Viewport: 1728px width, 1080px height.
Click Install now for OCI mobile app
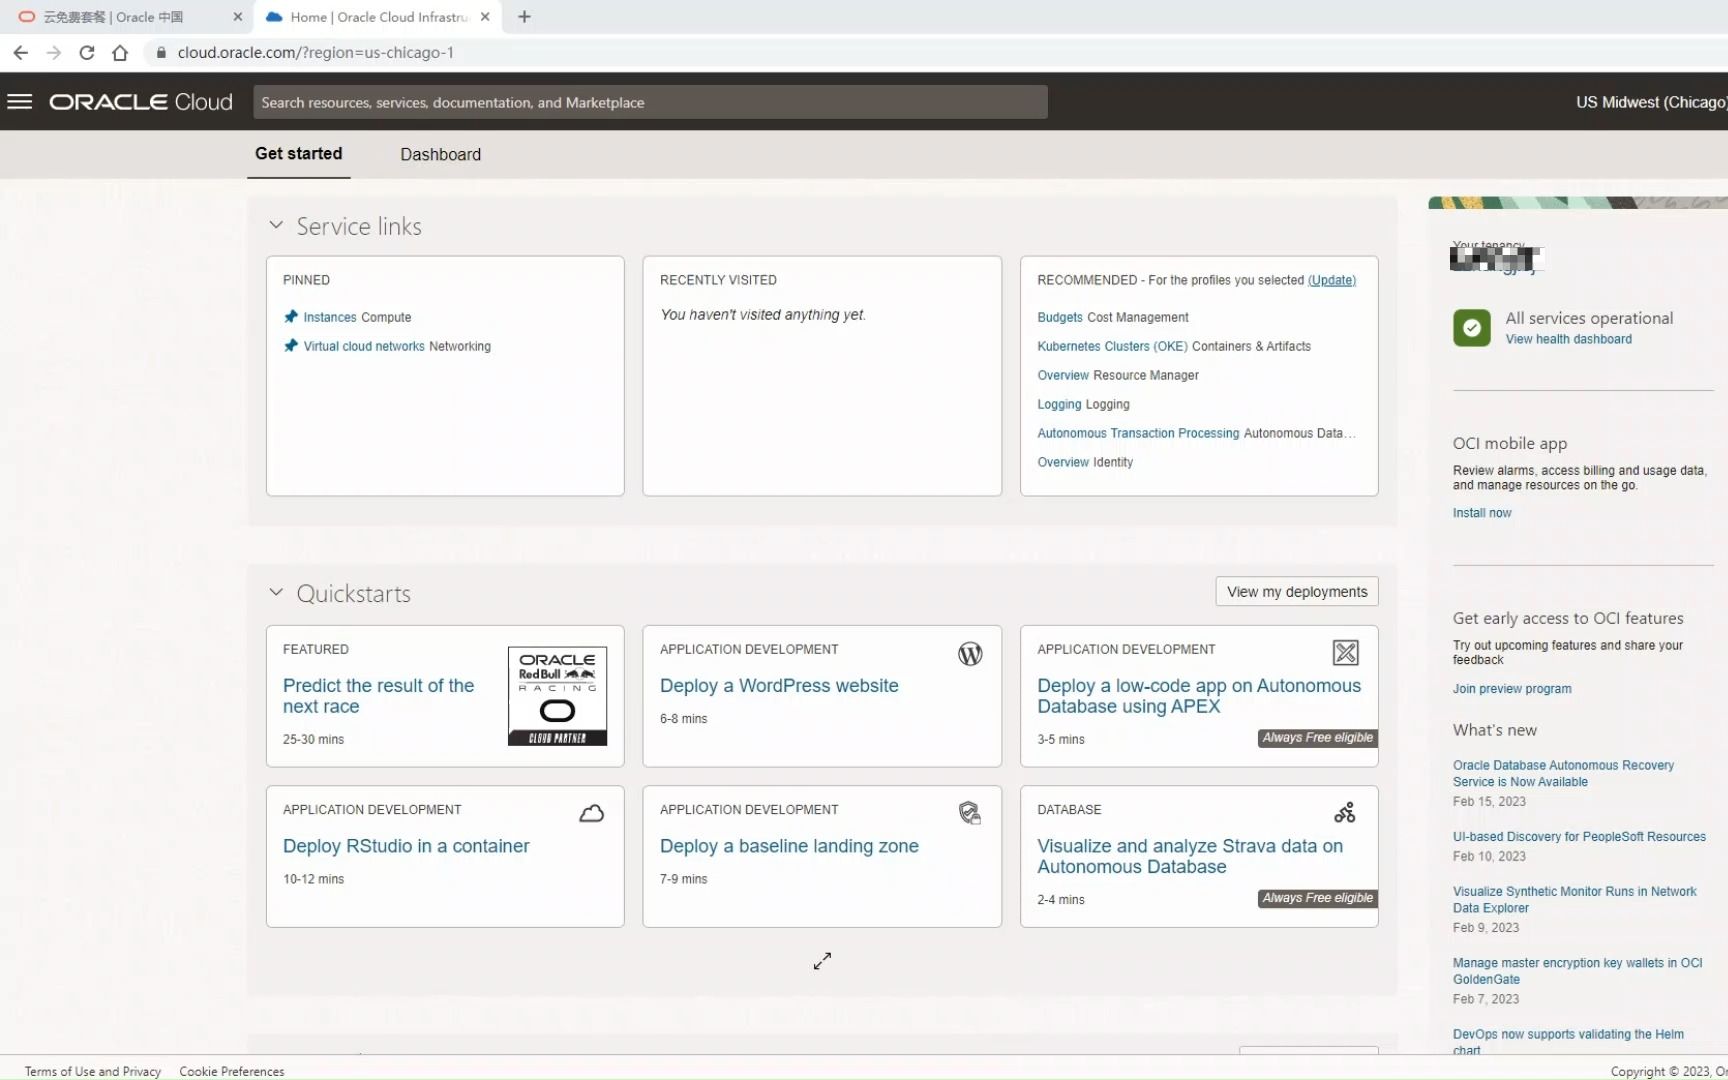point(1482,513)
